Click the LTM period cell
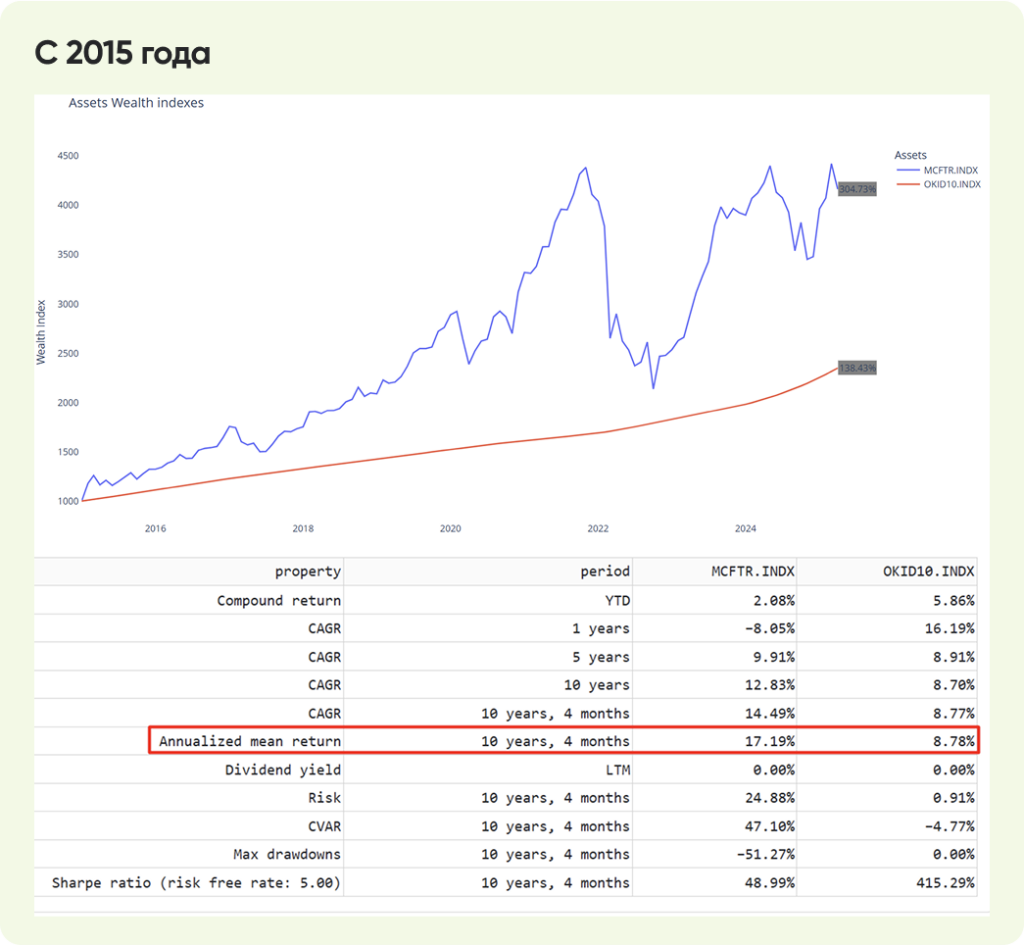 pyautogui.click(x=618, y=770)
